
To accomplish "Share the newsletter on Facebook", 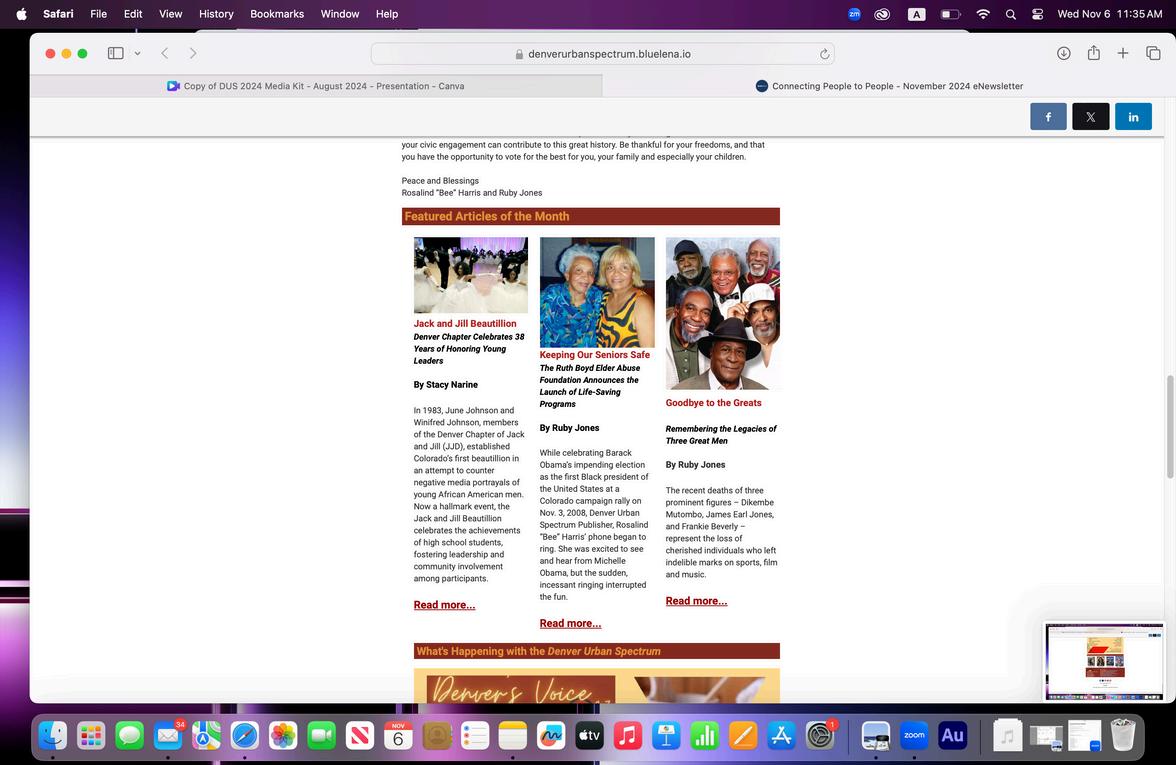I will (1048, 117).
